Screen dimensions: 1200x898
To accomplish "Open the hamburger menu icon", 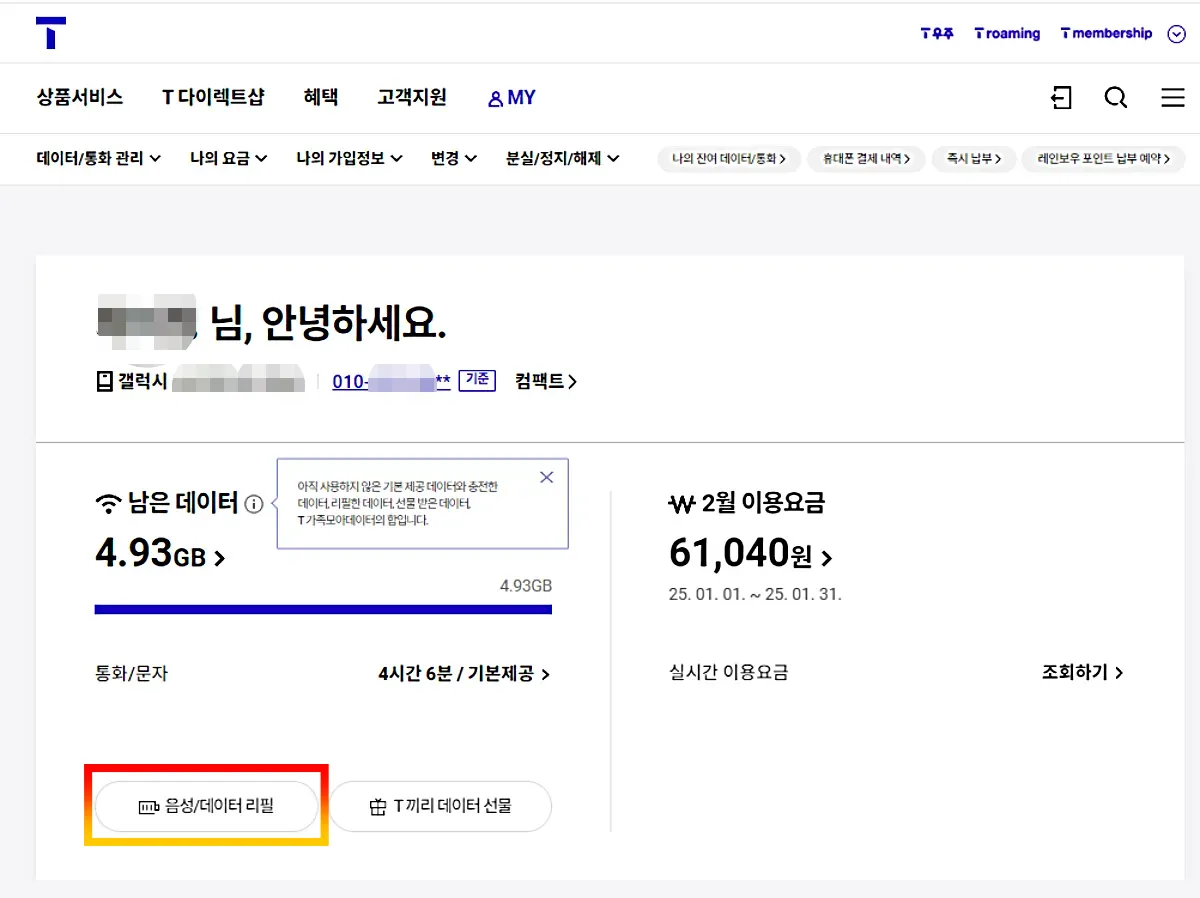I will [1173, 97].
